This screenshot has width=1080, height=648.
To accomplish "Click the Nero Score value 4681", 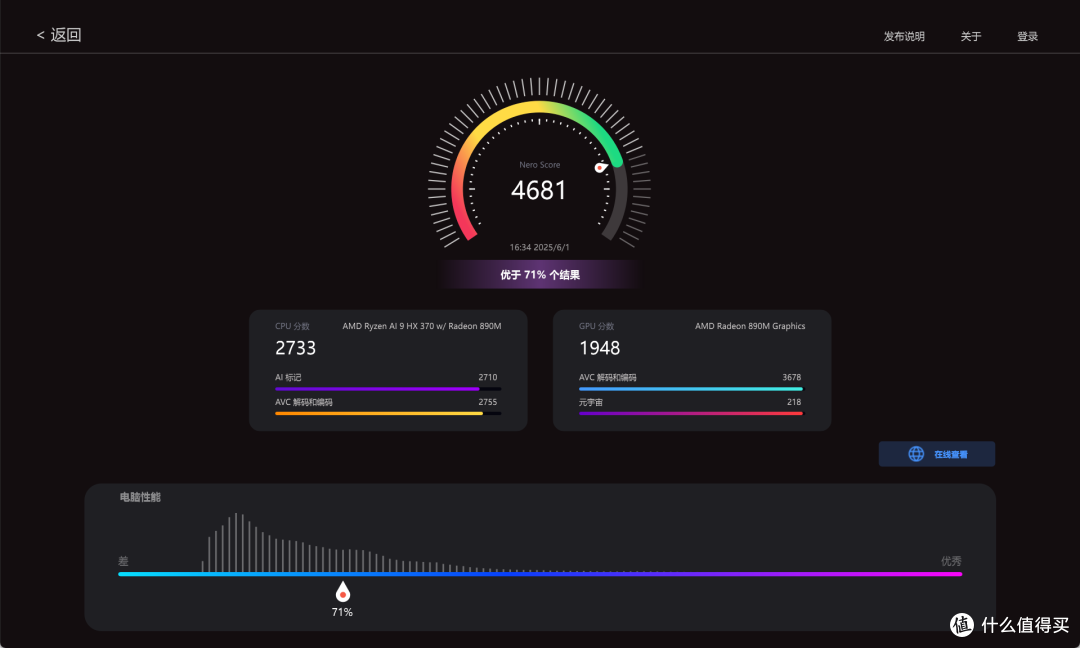I will [x=539, y=190].
